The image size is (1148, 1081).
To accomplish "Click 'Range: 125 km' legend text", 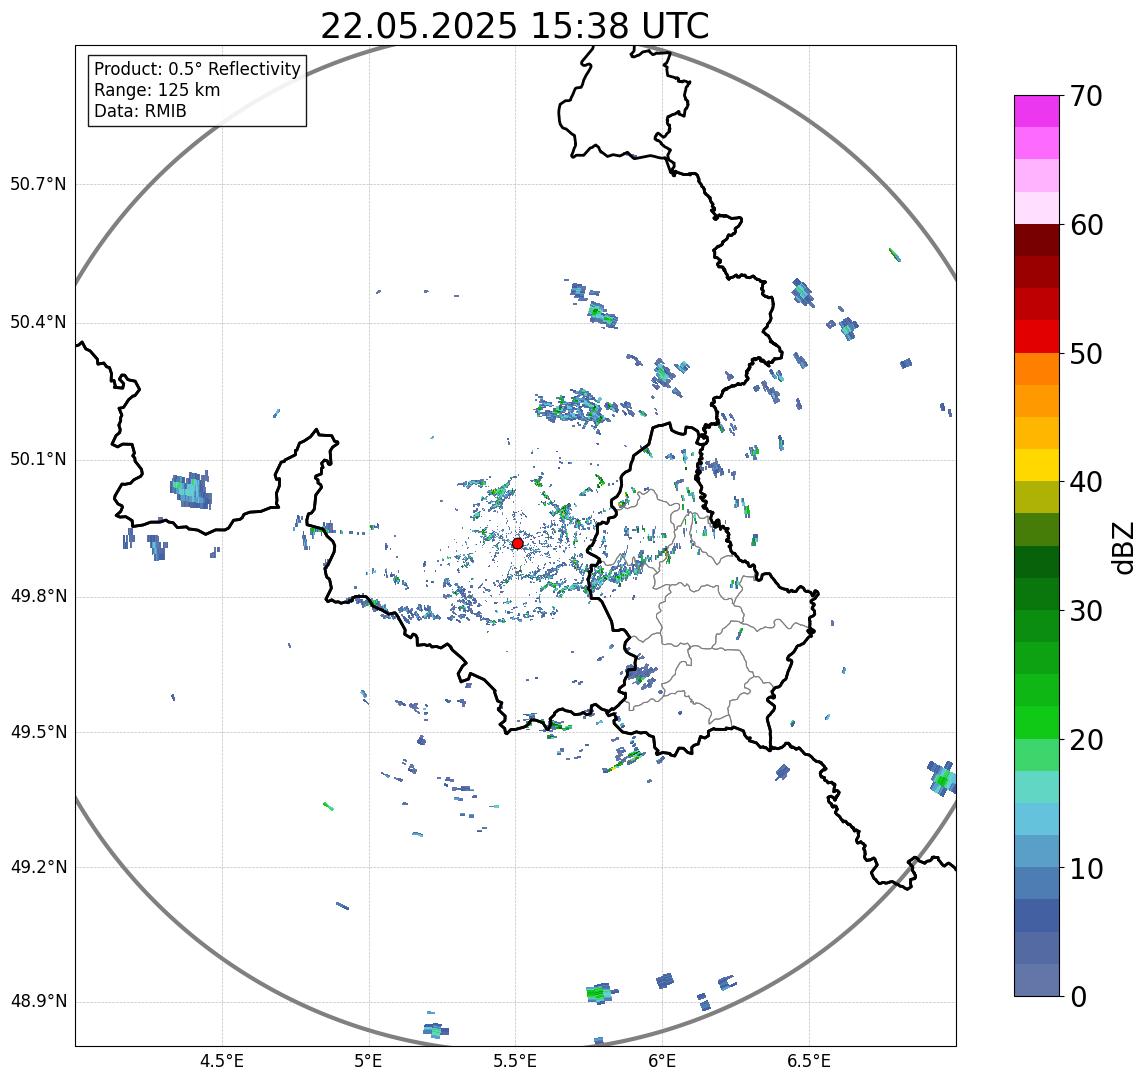I will [x=157, y=90].
